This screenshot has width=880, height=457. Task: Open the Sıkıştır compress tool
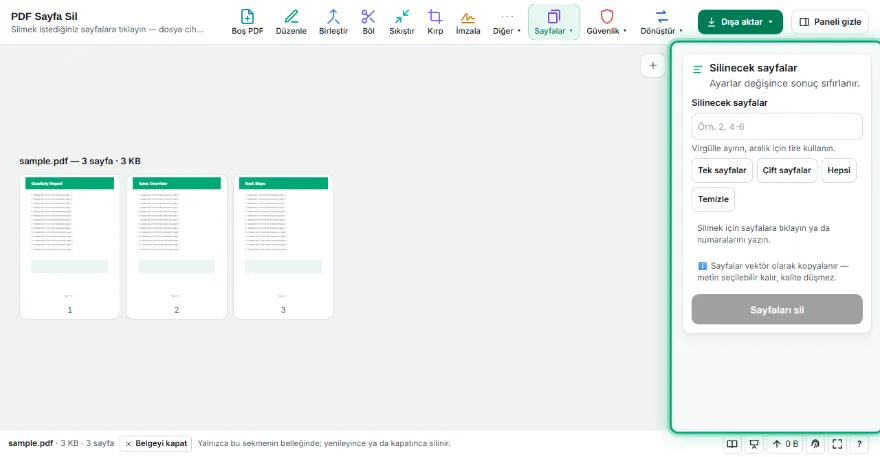(x=402, y=22)
